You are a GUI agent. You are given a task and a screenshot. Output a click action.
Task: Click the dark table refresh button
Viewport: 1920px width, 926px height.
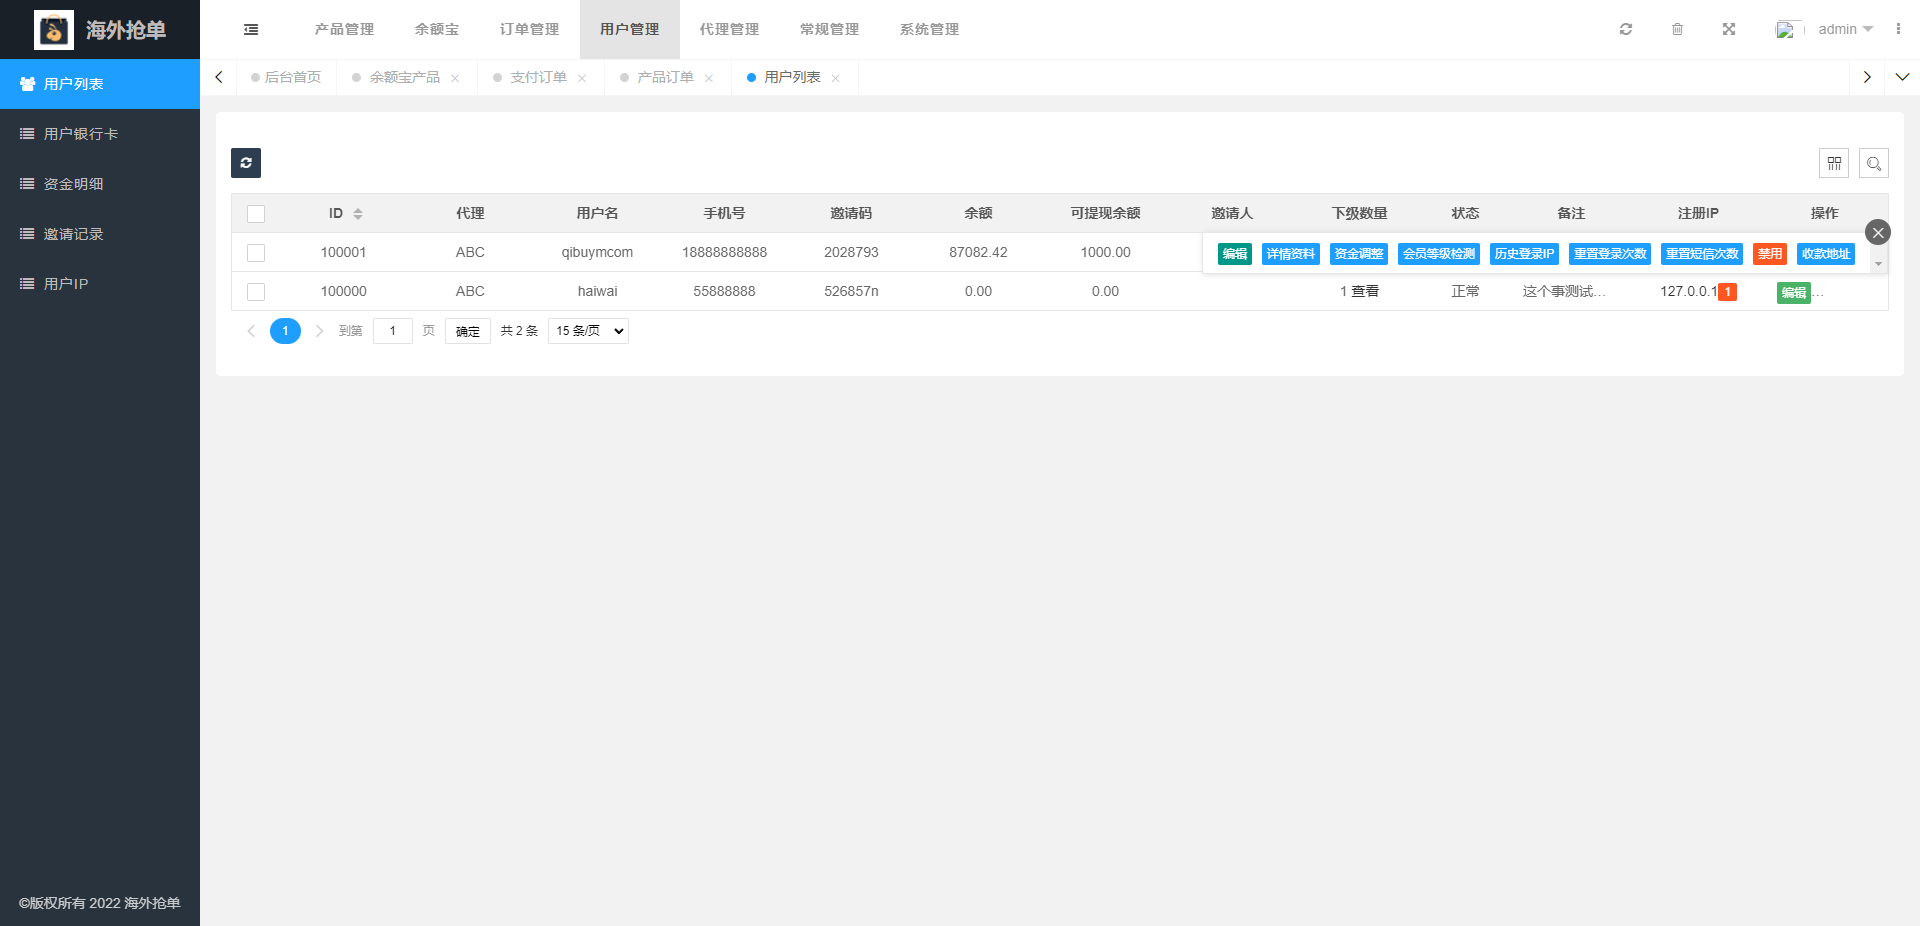click(246, 163)
